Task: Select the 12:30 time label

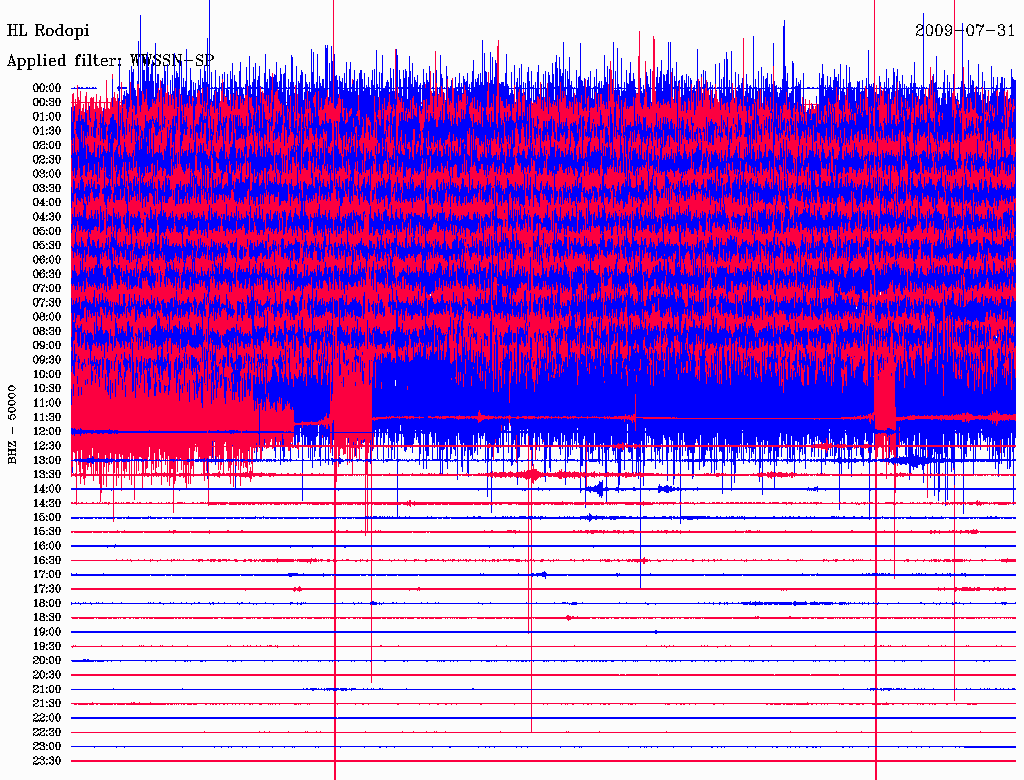Action: coord(47,446)
